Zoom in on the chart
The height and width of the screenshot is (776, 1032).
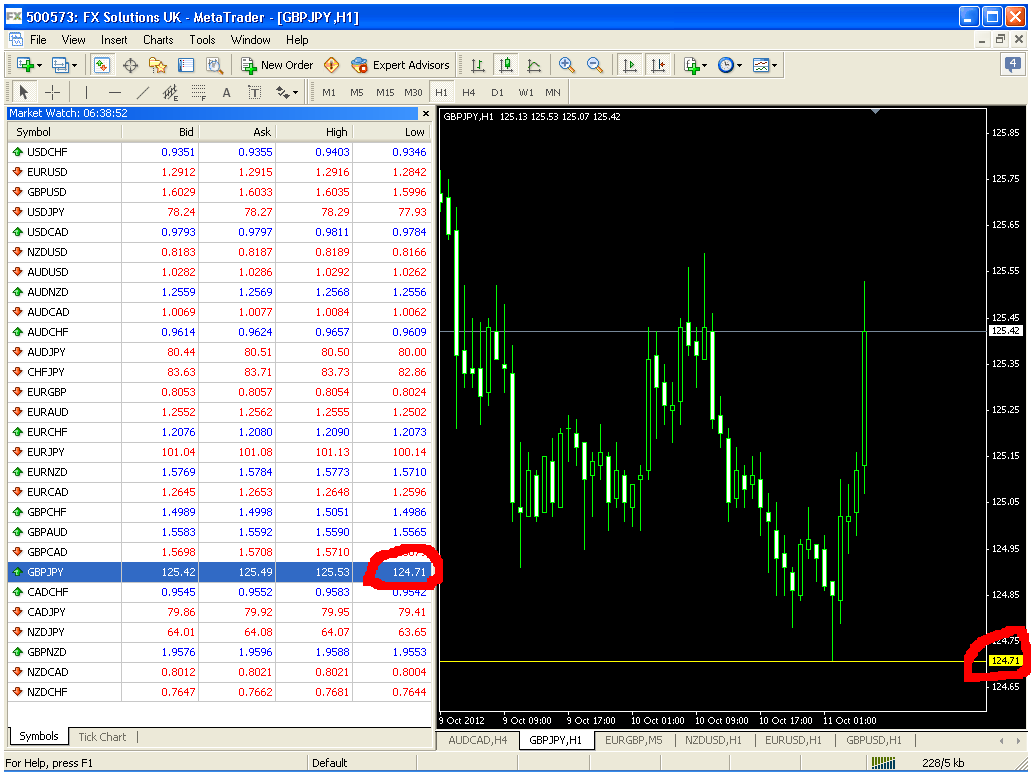coord(566,65)
